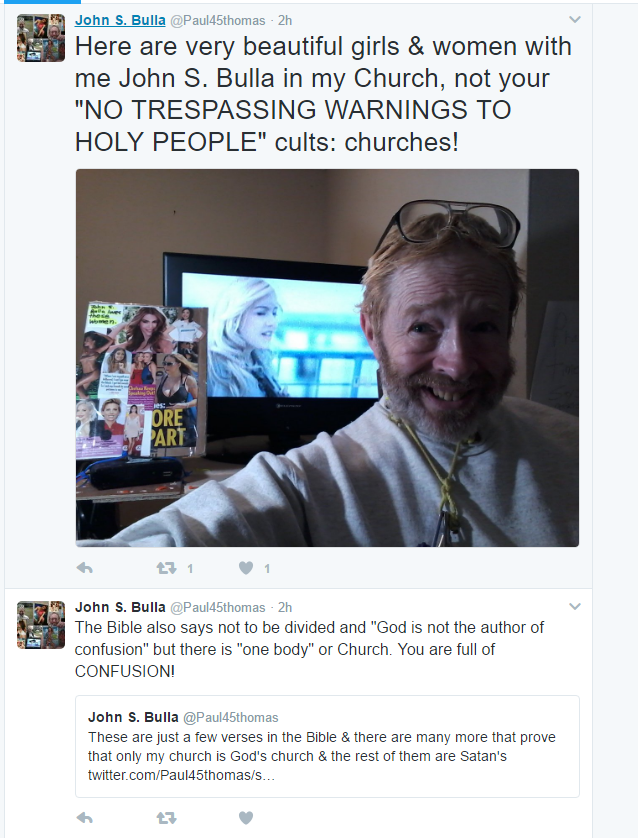This screenshot has width=638, height=838.
Task: Open the first tweet's profile avatar
Action: click(x=41, y=38)
